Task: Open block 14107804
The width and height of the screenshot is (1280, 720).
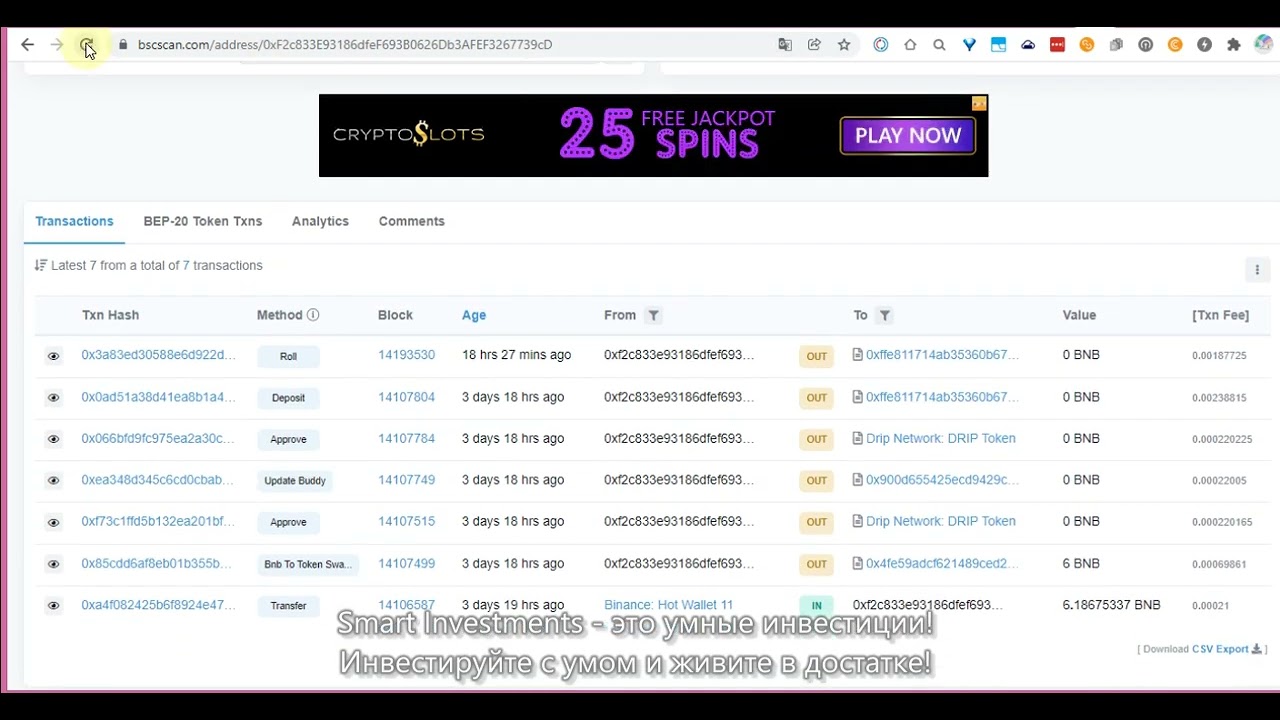Action: [x=406, y=397]
